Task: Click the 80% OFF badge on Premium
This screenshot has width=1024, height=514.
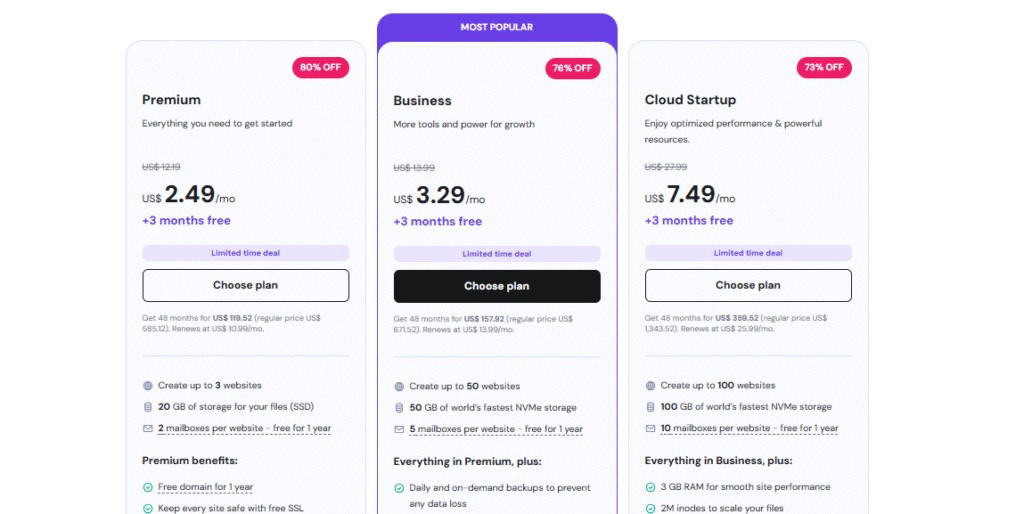Action: click(320, 68)
